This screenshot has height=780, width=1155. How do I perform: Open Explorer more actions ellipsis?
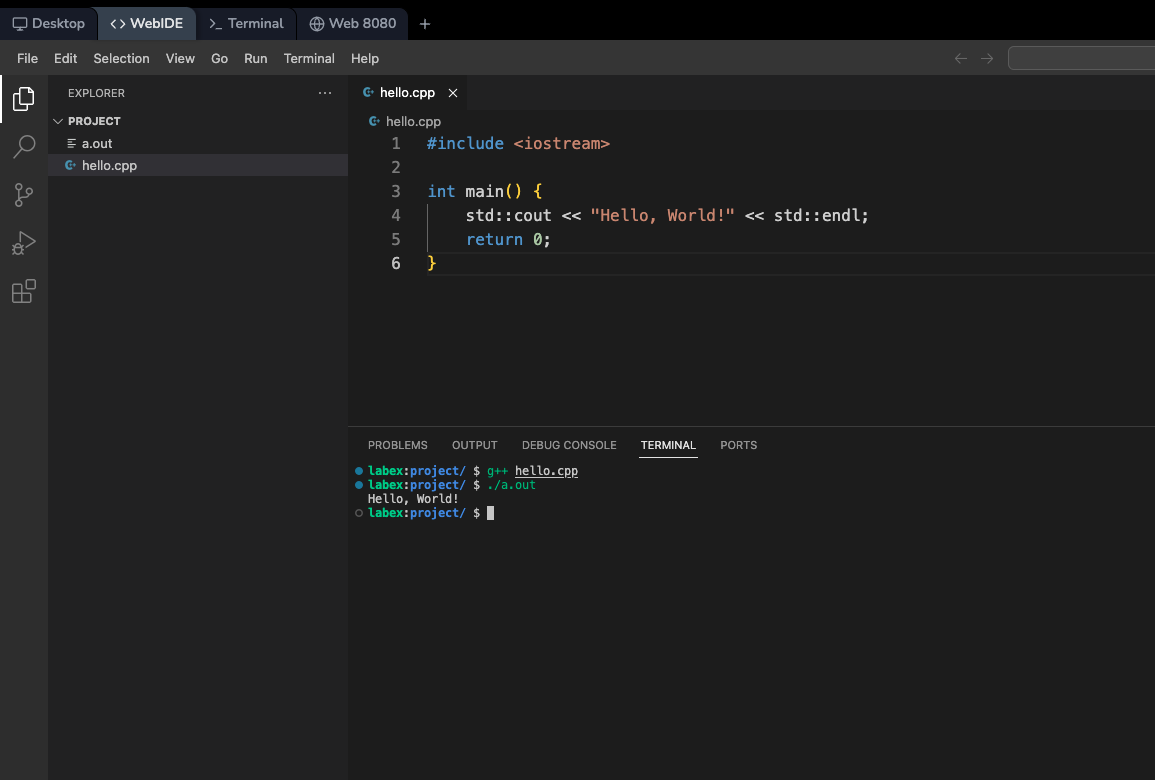pos(325,93)
